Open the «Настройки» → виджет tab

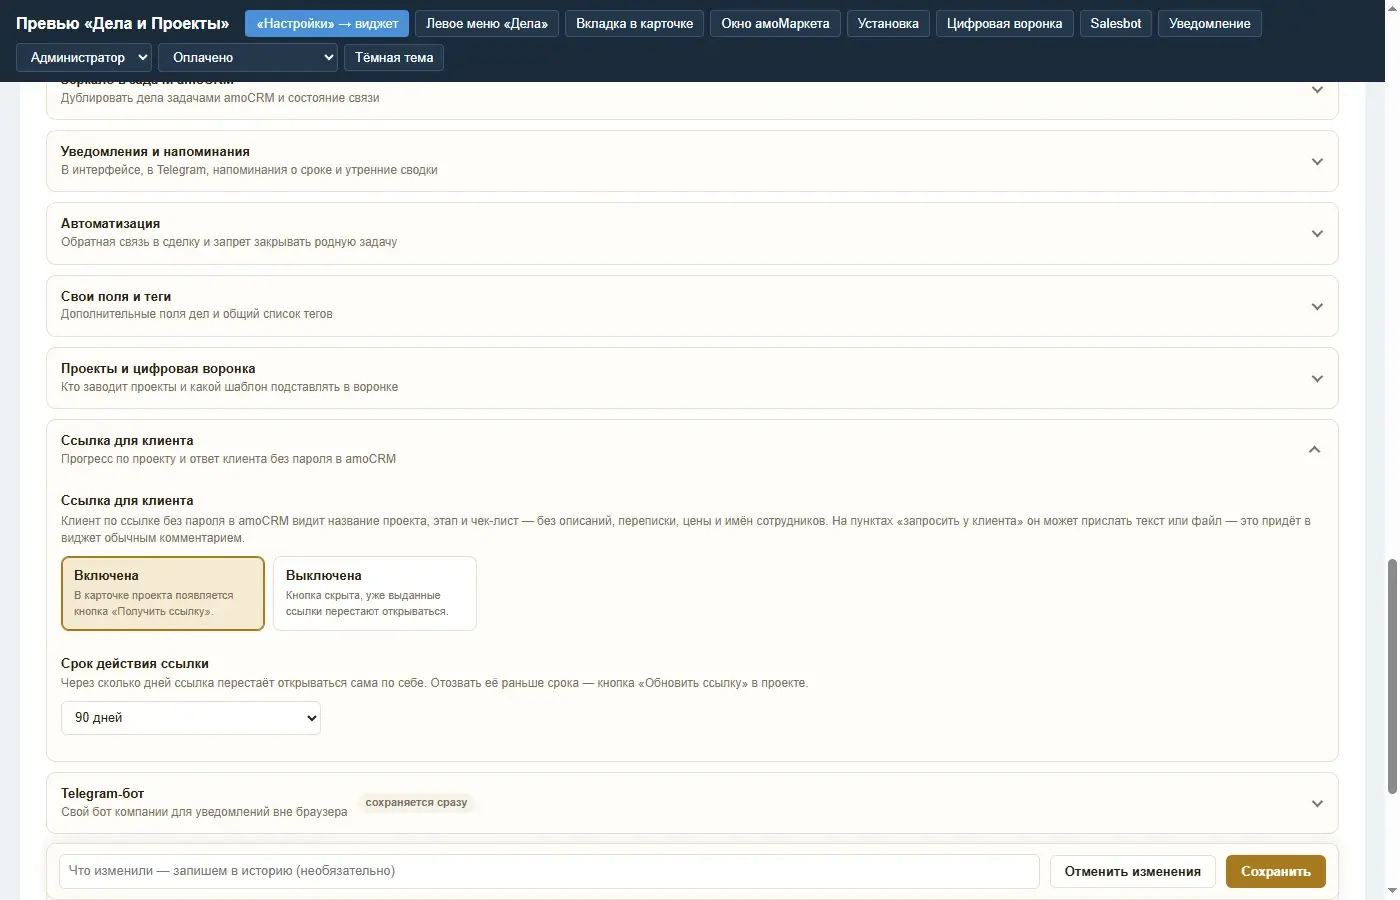pos(327,24)
